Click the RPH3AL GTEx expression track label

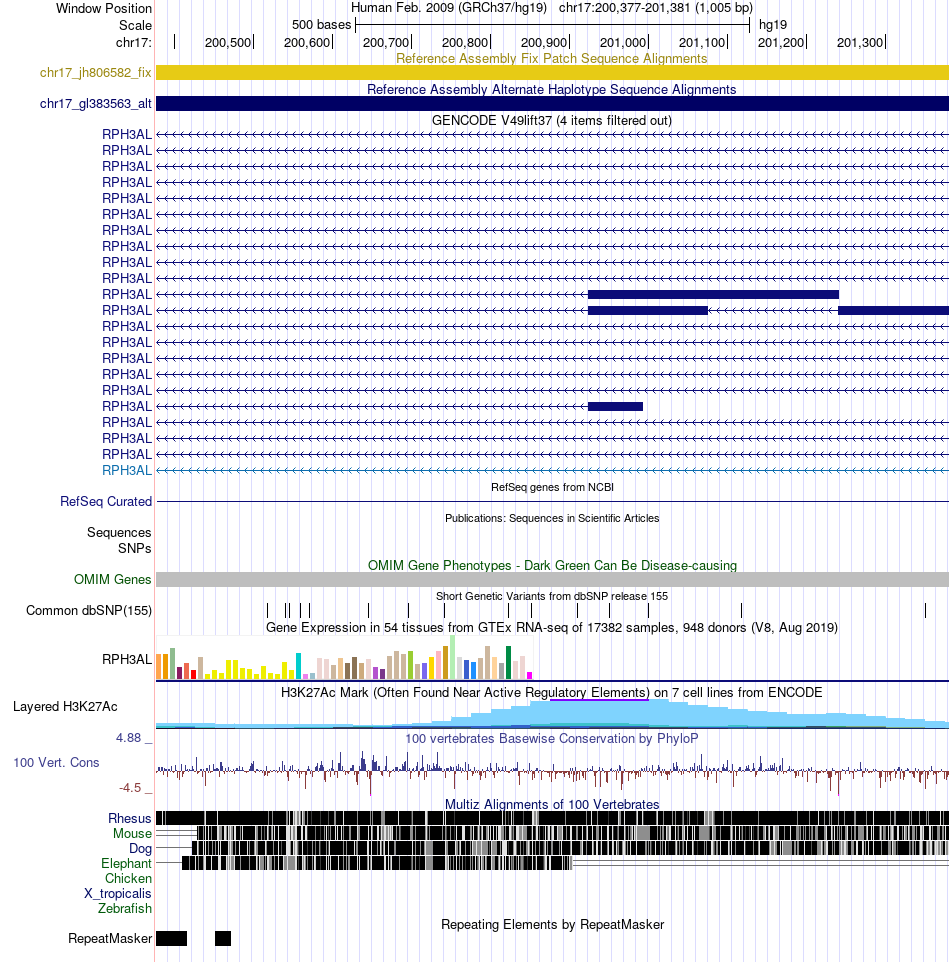pyautogui.click(x=126, y=660)
